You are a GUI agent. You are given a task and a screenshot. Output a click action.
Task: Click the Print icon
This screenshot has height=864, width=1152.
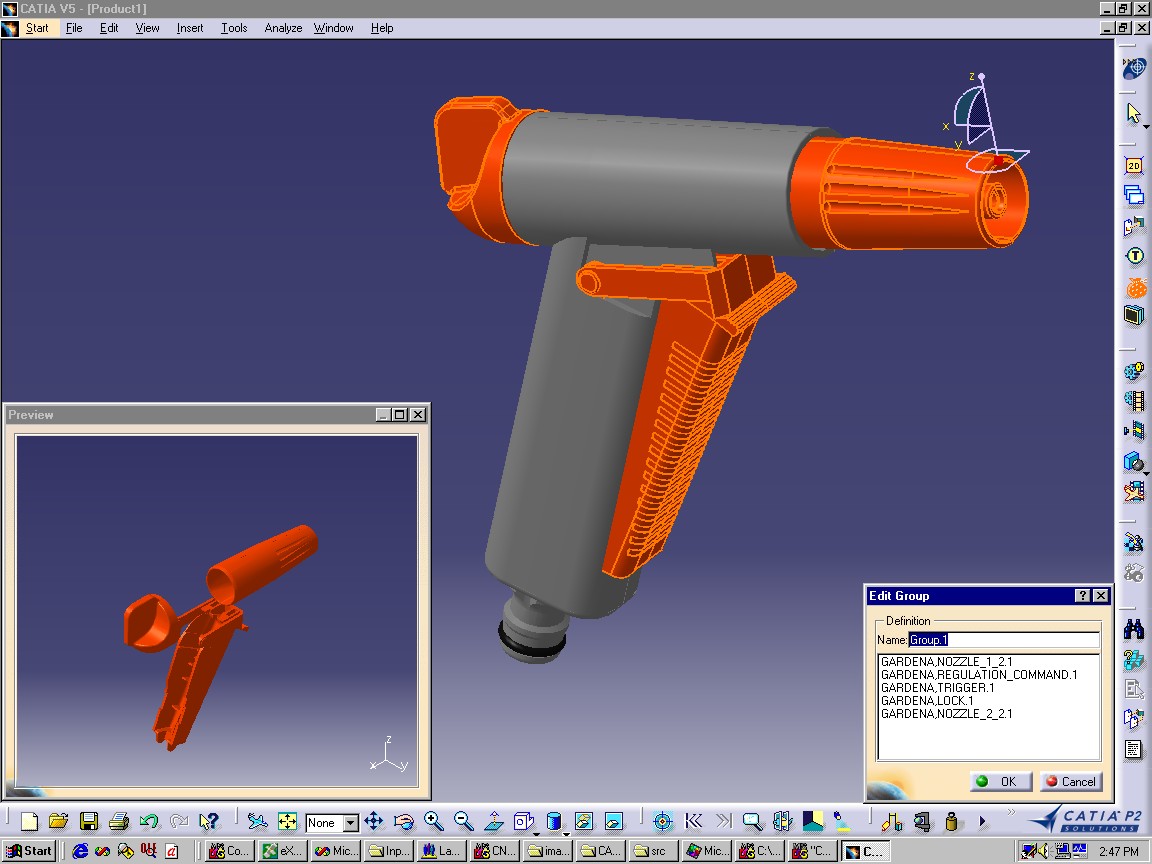119,821
